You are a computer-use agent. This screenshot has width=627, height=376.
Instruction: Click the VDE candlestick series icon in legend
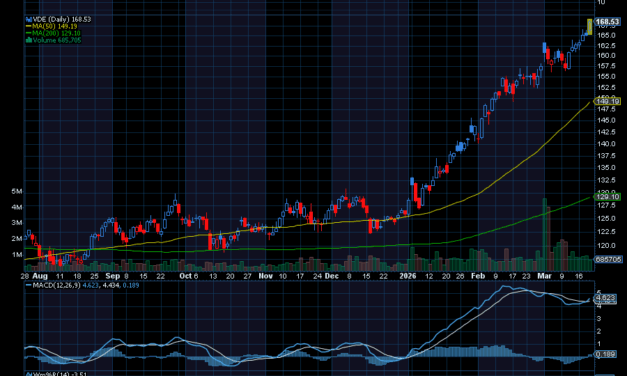click(x=28, y=19)
